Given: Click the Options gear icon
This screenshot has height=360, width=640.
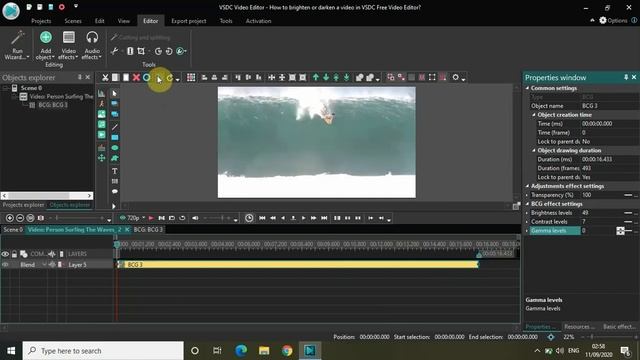Looking at the screenshot, I should coord(603,20).
